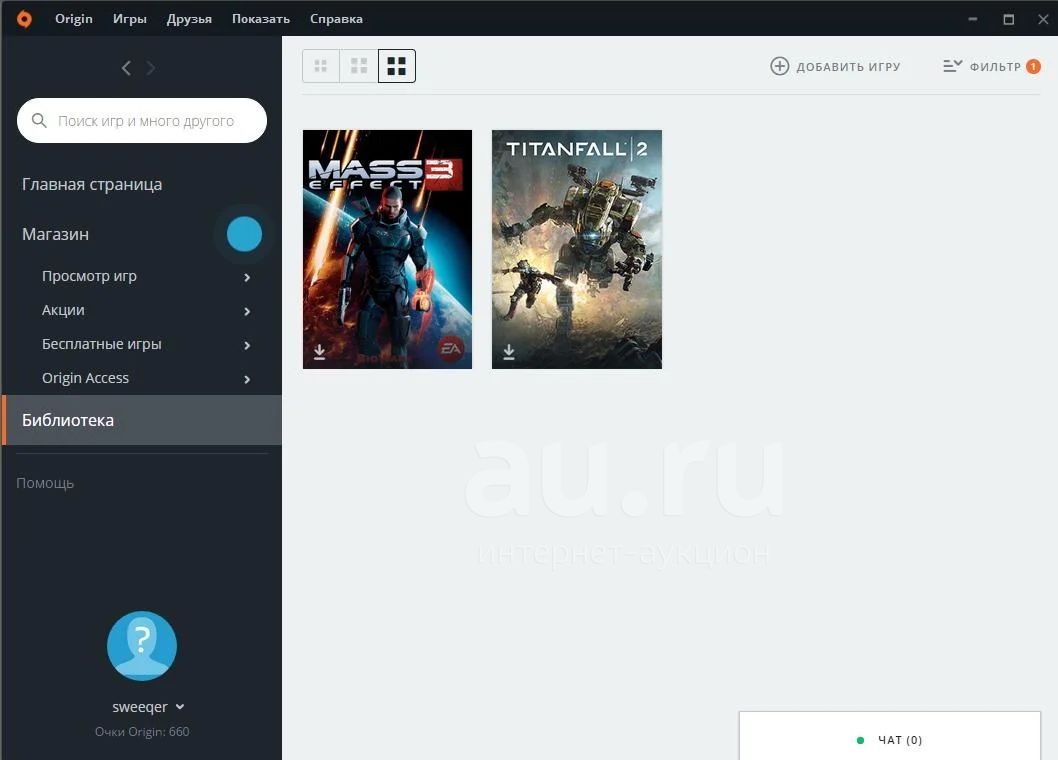1058x760 pixels.
Task: Expand Бесплатные игры submenu chevron
Action: pos(247,345)
